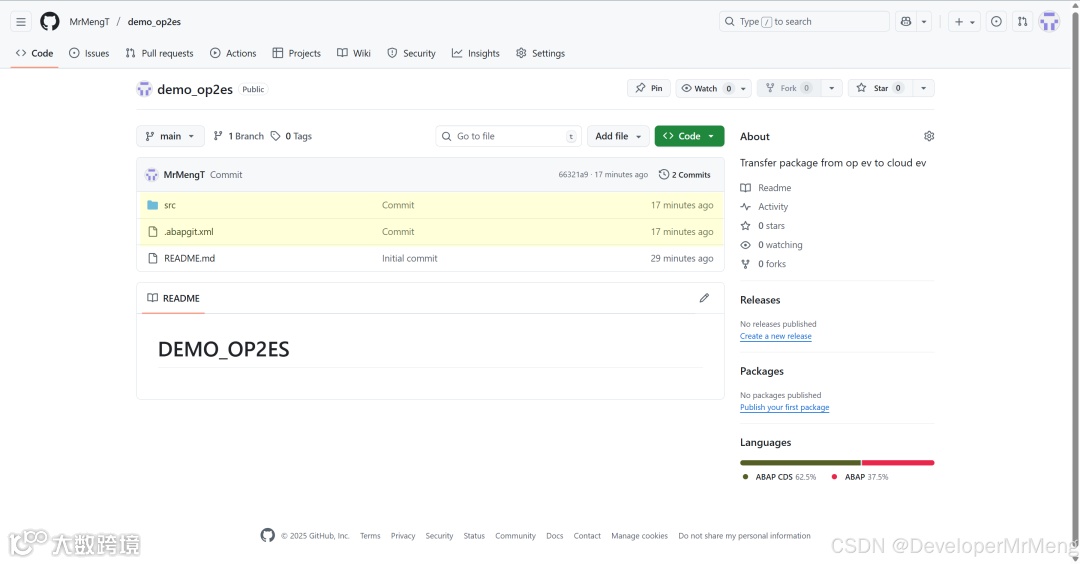Image resolution: width=1080 pixels, height=564 pixels.
Task: Open the Insights tab
Action: click(476, 53)
